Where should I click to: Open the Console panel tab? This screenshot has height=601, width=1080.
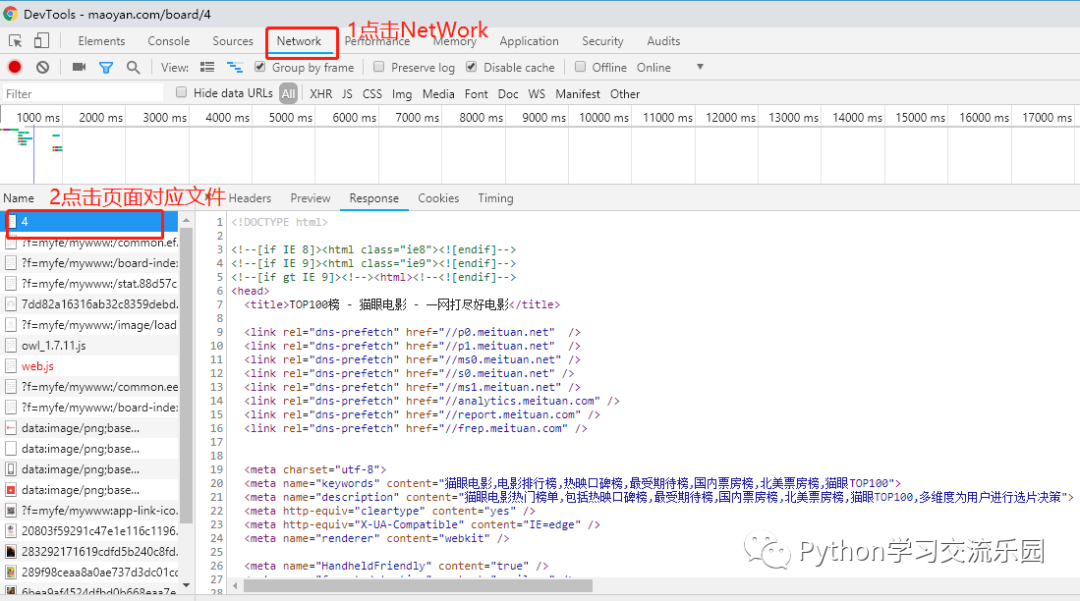pyautogui.click(x=168, y=41)
